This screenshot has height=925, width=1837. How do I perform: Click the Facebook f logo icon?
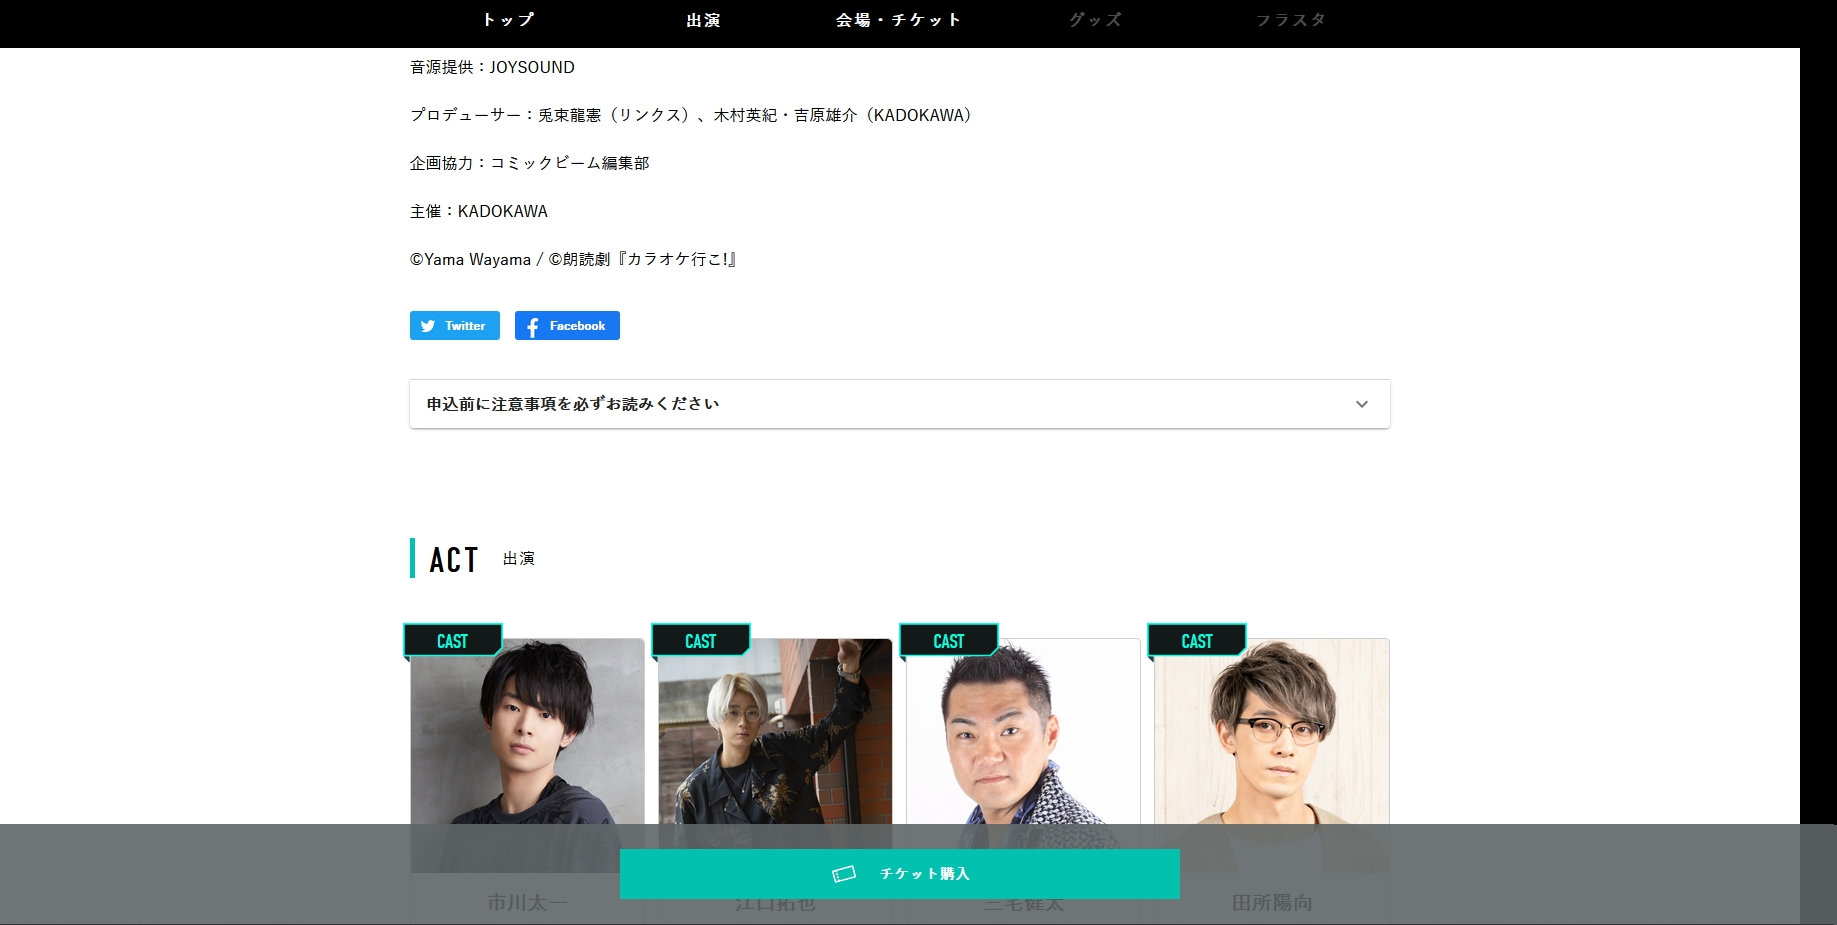(x=532, y=326)
